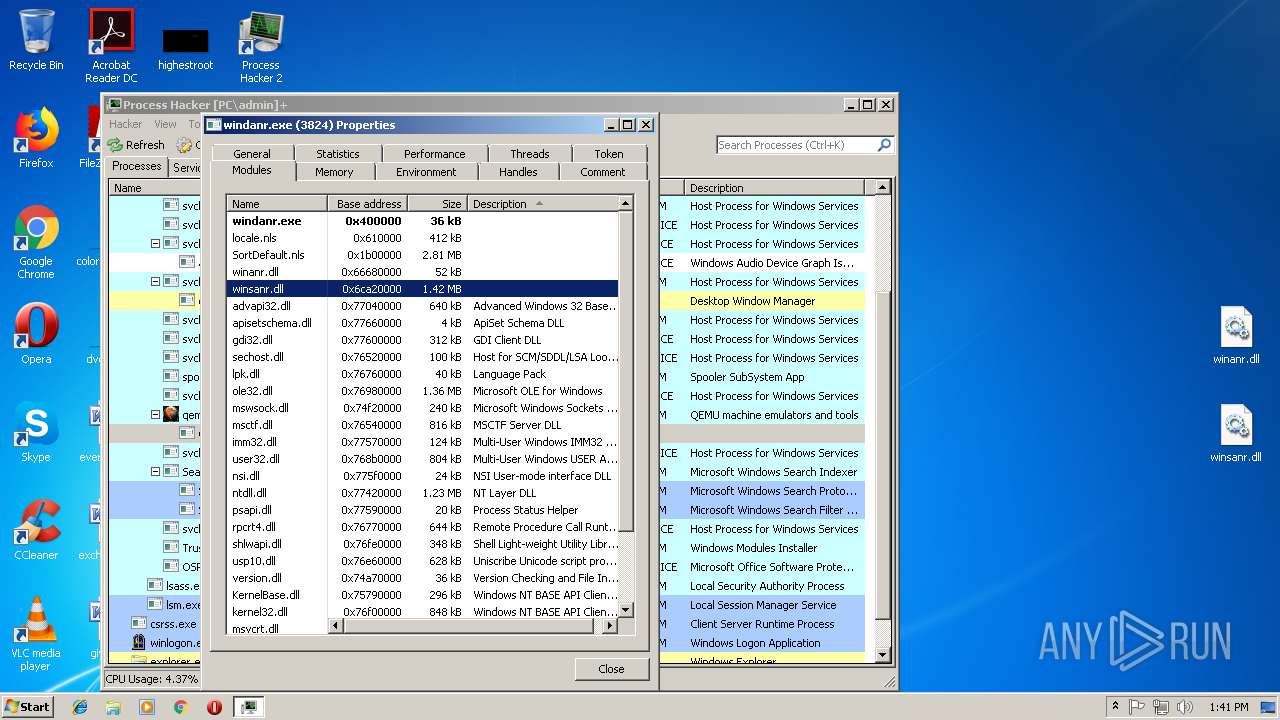Click the volume speaker tray icon
This screenshot has width=1280, height=720.
(x=1185, y=707)
